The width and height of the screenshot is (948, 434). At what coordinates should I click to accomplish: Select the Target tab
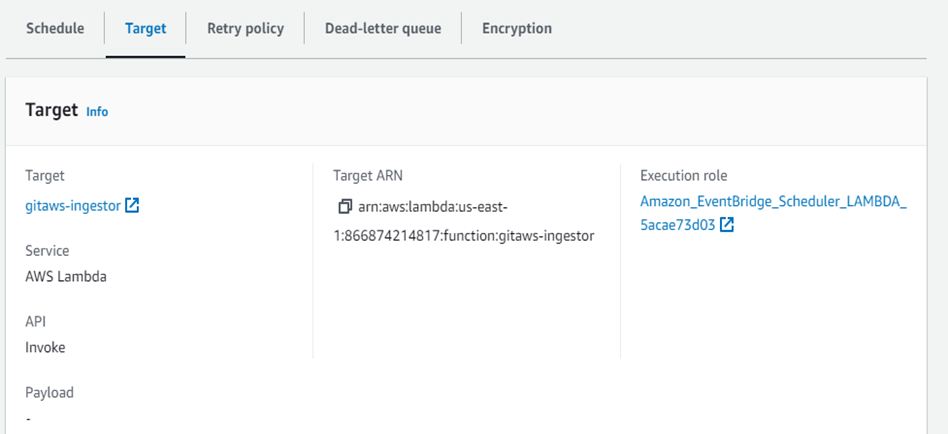pyautogui.click(x=146, y=28)
